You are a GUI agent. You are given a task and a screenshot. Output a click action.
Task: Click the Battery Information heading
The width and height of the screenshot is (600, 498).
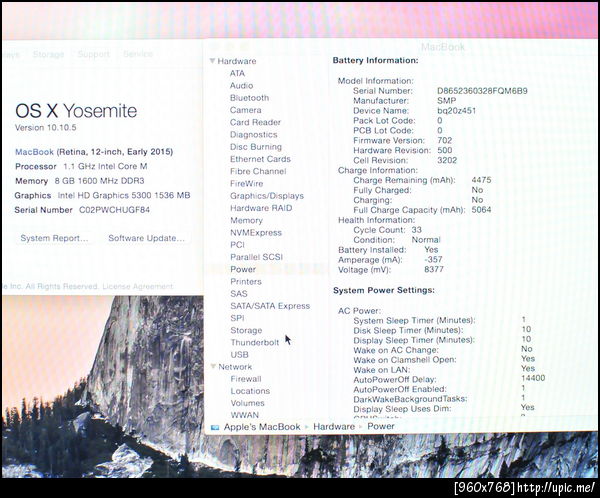coord(375,60)
